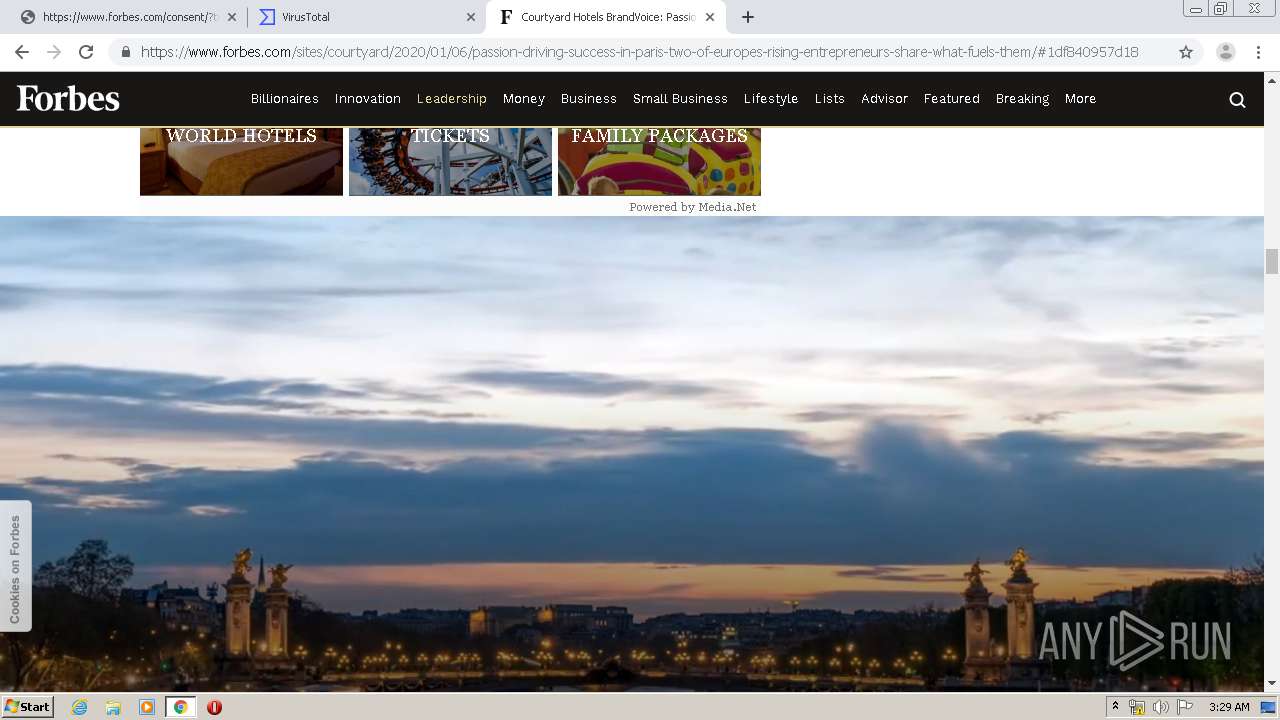Switch to the VirusTotal tab
1280x720 pixels.
(x=365, y=17)
